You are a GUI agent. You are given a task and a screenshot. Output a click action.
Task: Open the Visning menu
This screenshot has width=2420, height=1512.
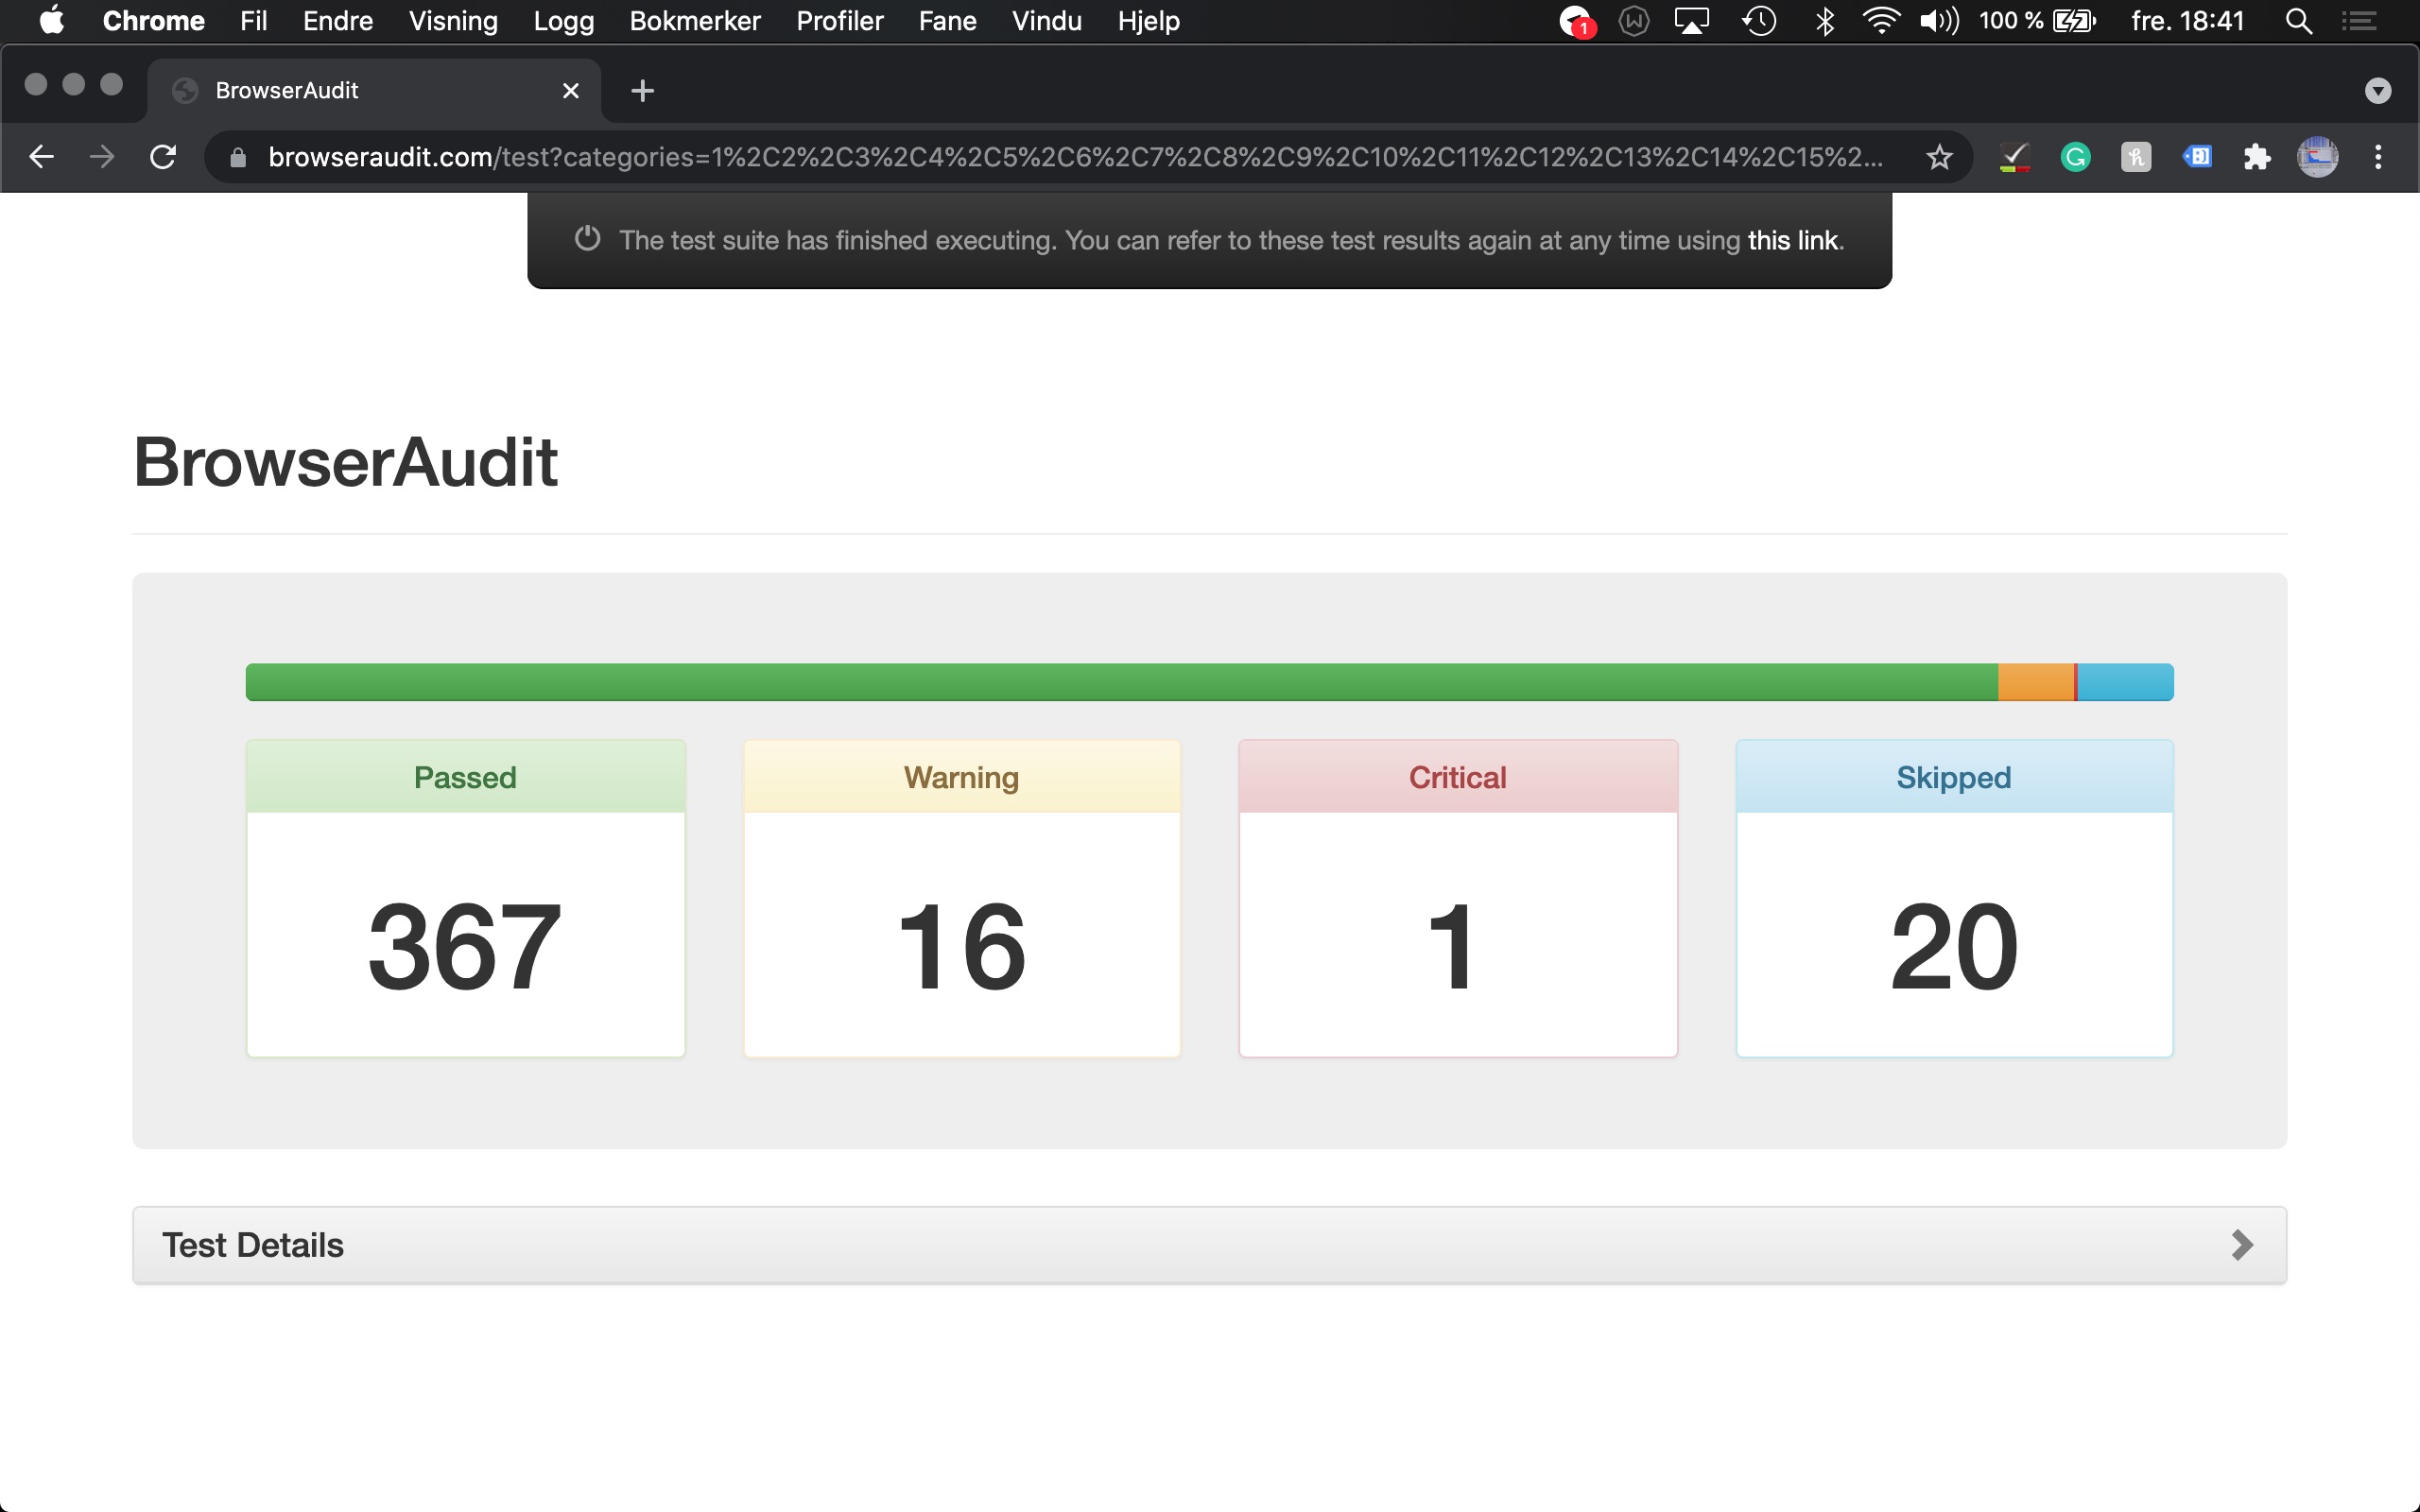pos(453,21)
